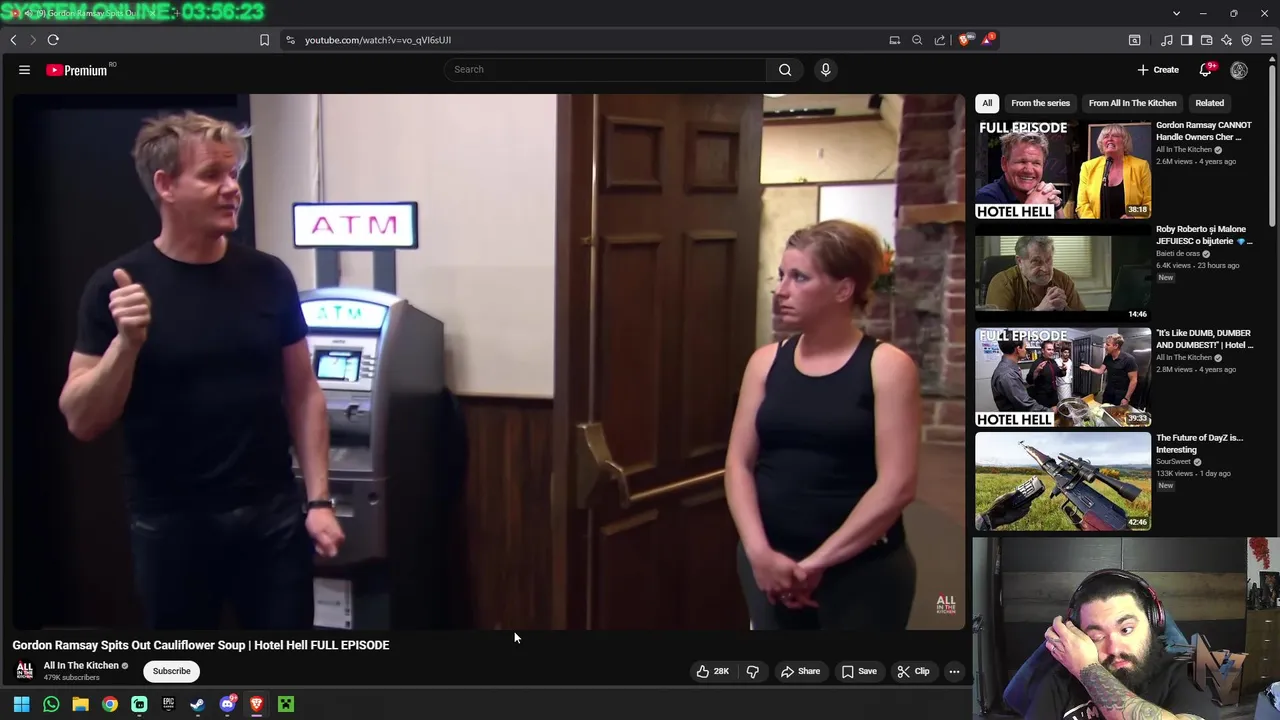The width and height of the screenshot is (1280, 720).
Task: Click video title Gordon Ramsay Spits Out Cauliflower Soup
Action: click(x=201, y=645)
